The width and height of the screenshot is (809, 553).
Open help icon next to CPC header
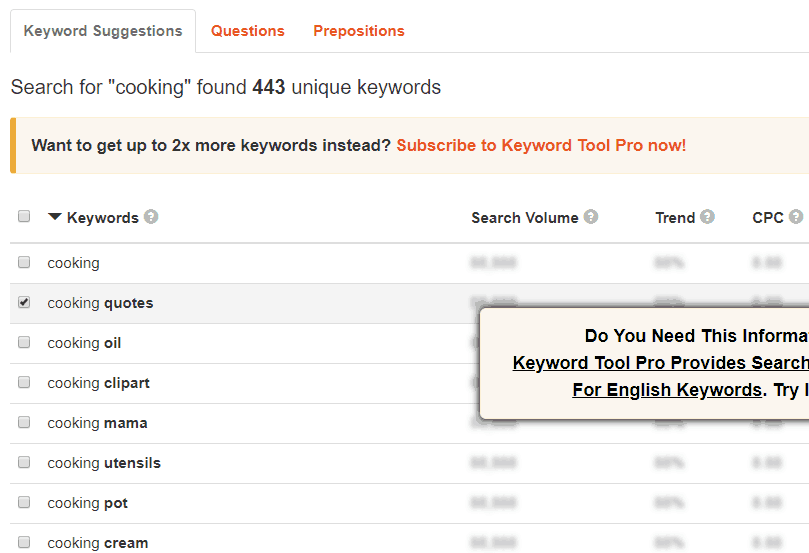[x=796, y=217]
